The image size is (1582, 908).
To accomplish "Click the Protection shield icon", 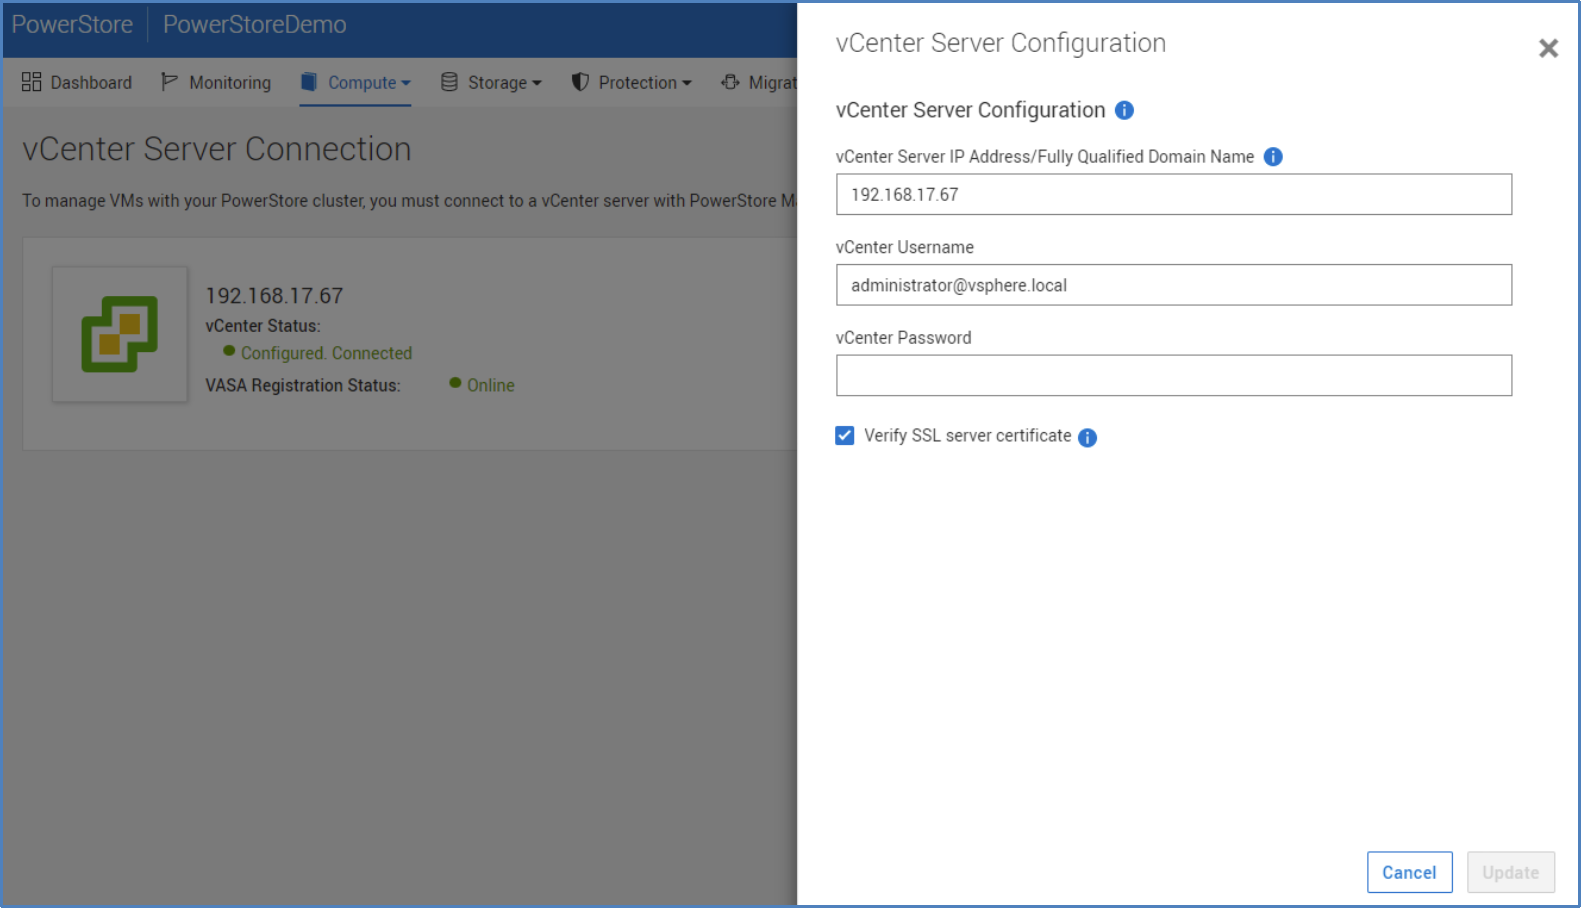I will click(580, 82).
